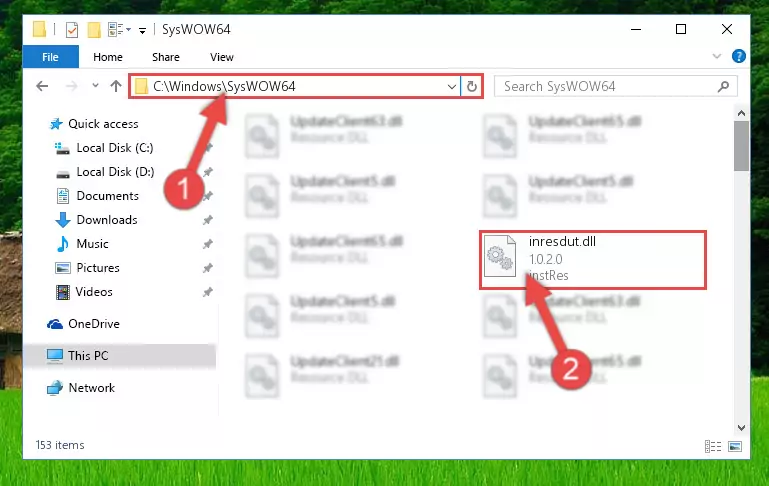
Task: Open the File ribbon tab
Action: click(51, 57)
